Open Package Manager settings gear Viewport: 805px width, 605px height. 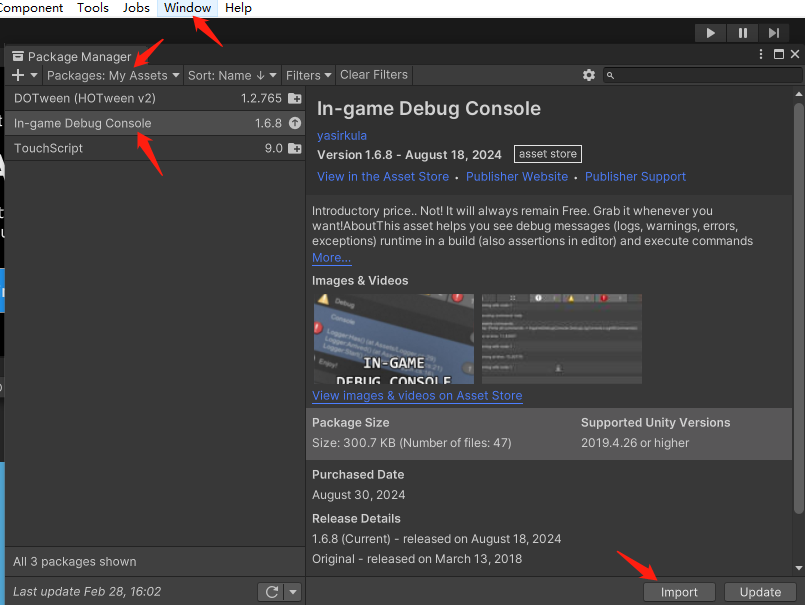589,75
